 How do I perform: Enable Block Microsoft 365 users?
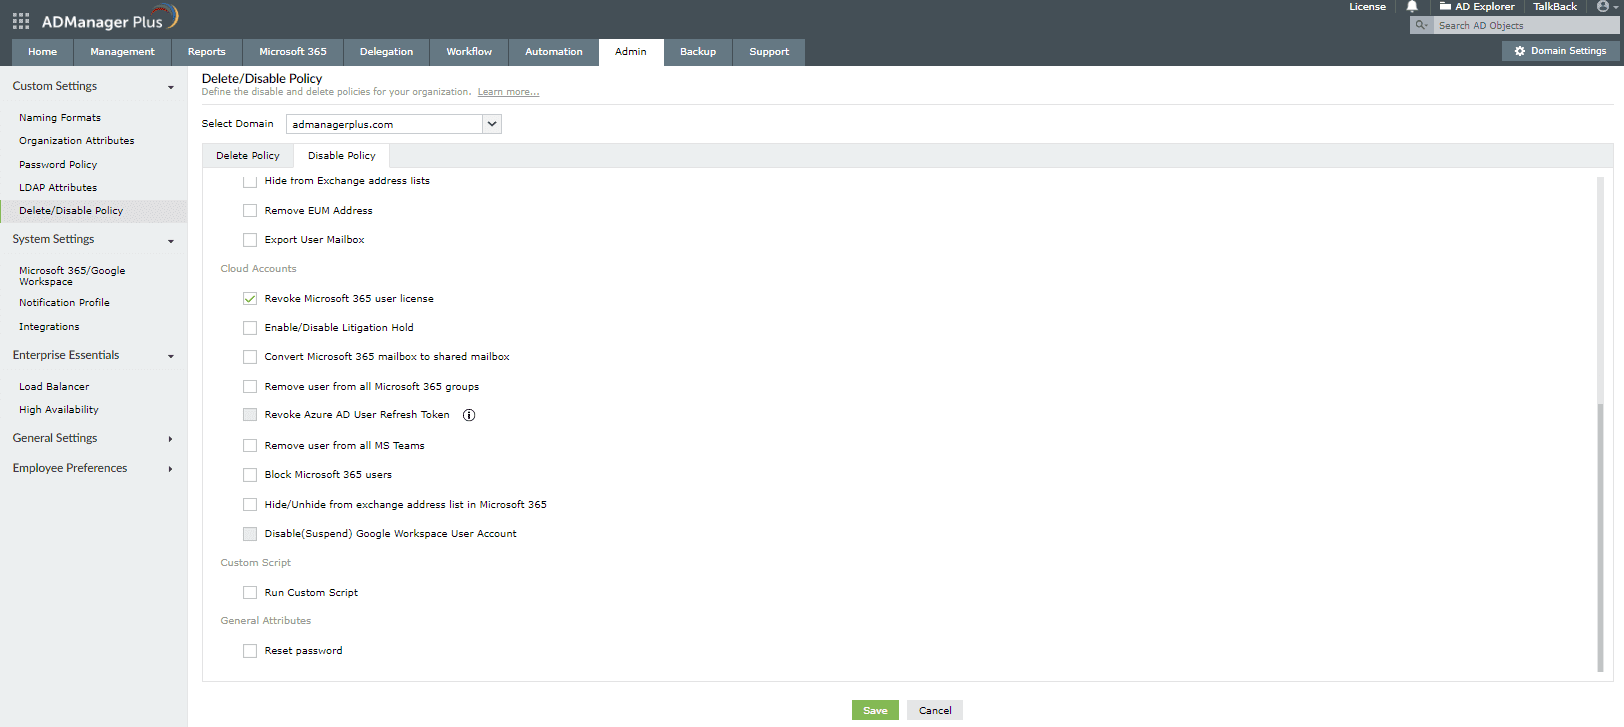250,475
